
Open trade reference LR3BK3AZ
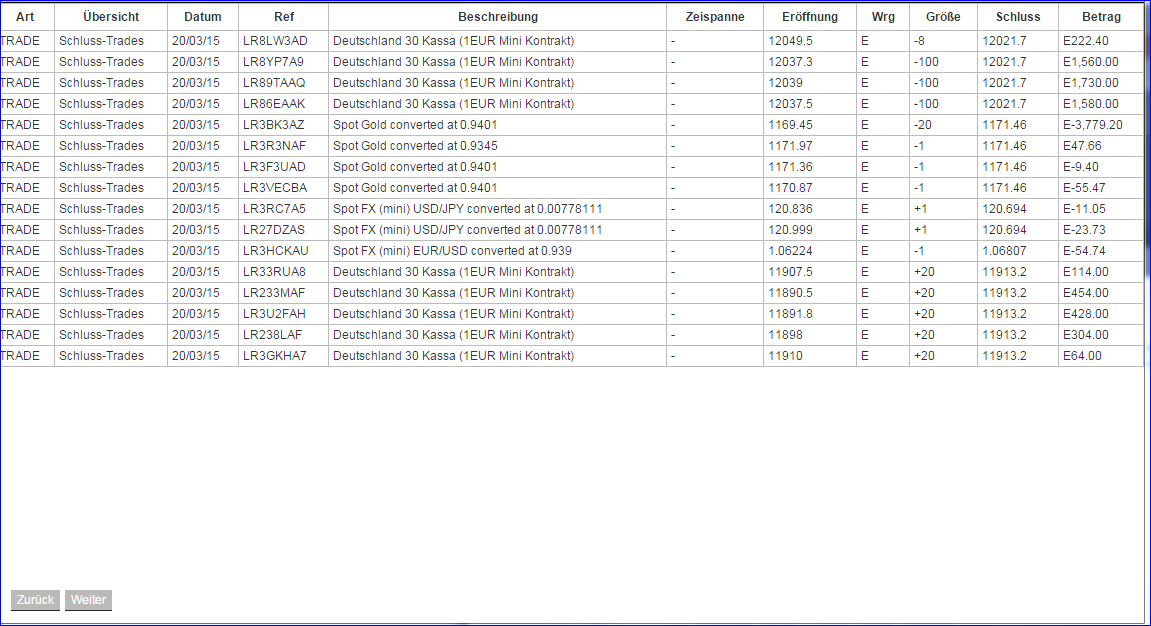[284, 124]
